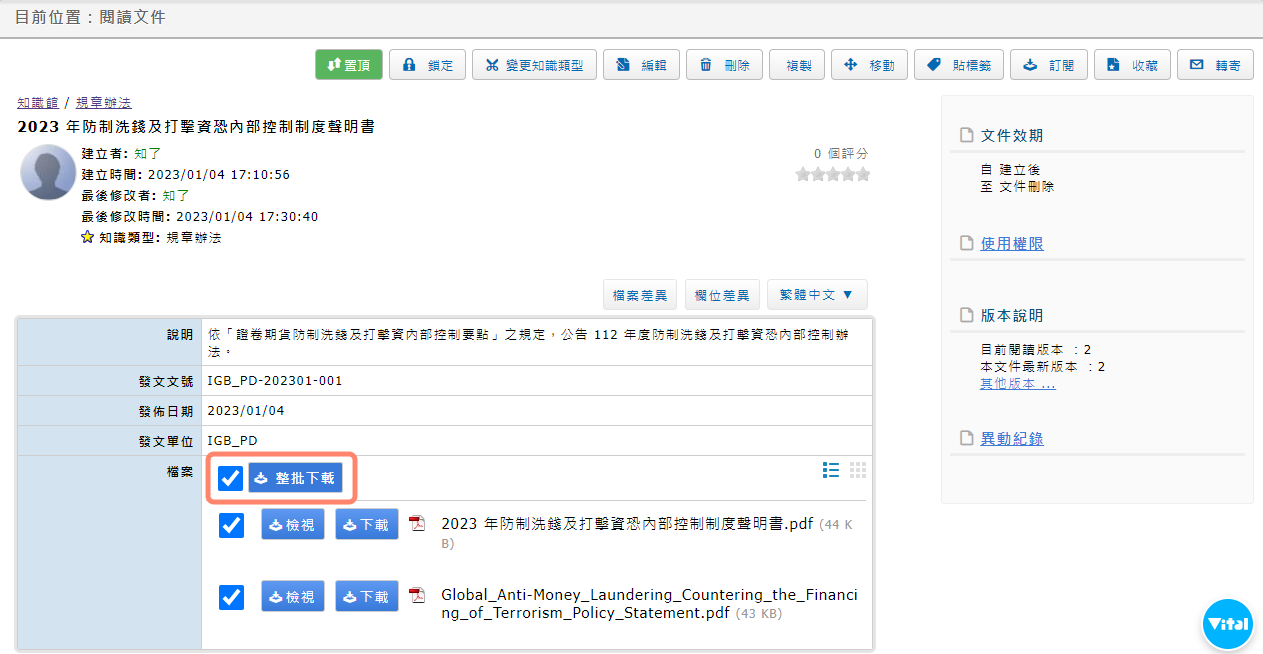Uncheck the 2023 聲明書 pdf checkbox
The height and width of the screenshot is (654, 1263).
231,525
